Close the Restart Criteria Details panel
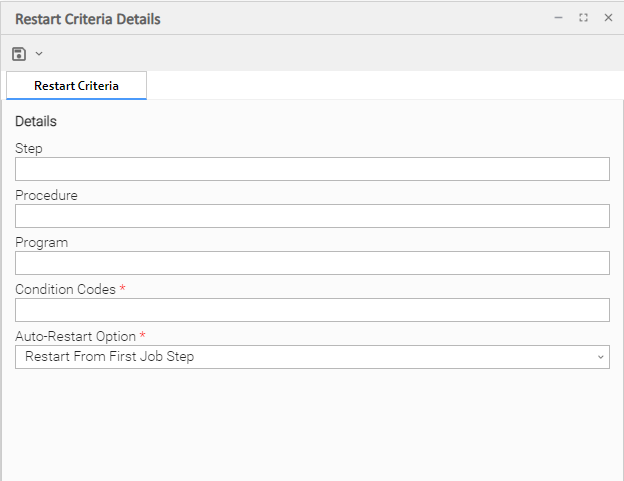 tap(608, 18)
